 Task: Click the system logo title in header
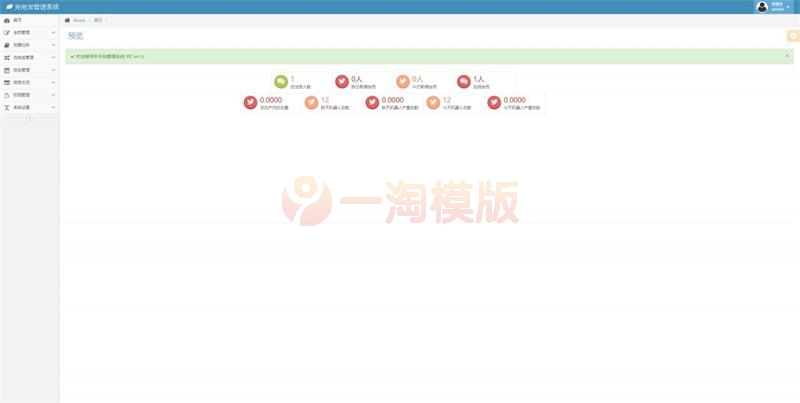[32, 6]
